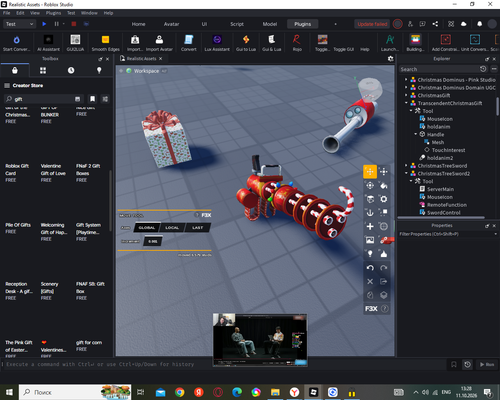Viewport: 500px width, 400px height.
Task: Click the Run command button
Action: tap(487, 365)
